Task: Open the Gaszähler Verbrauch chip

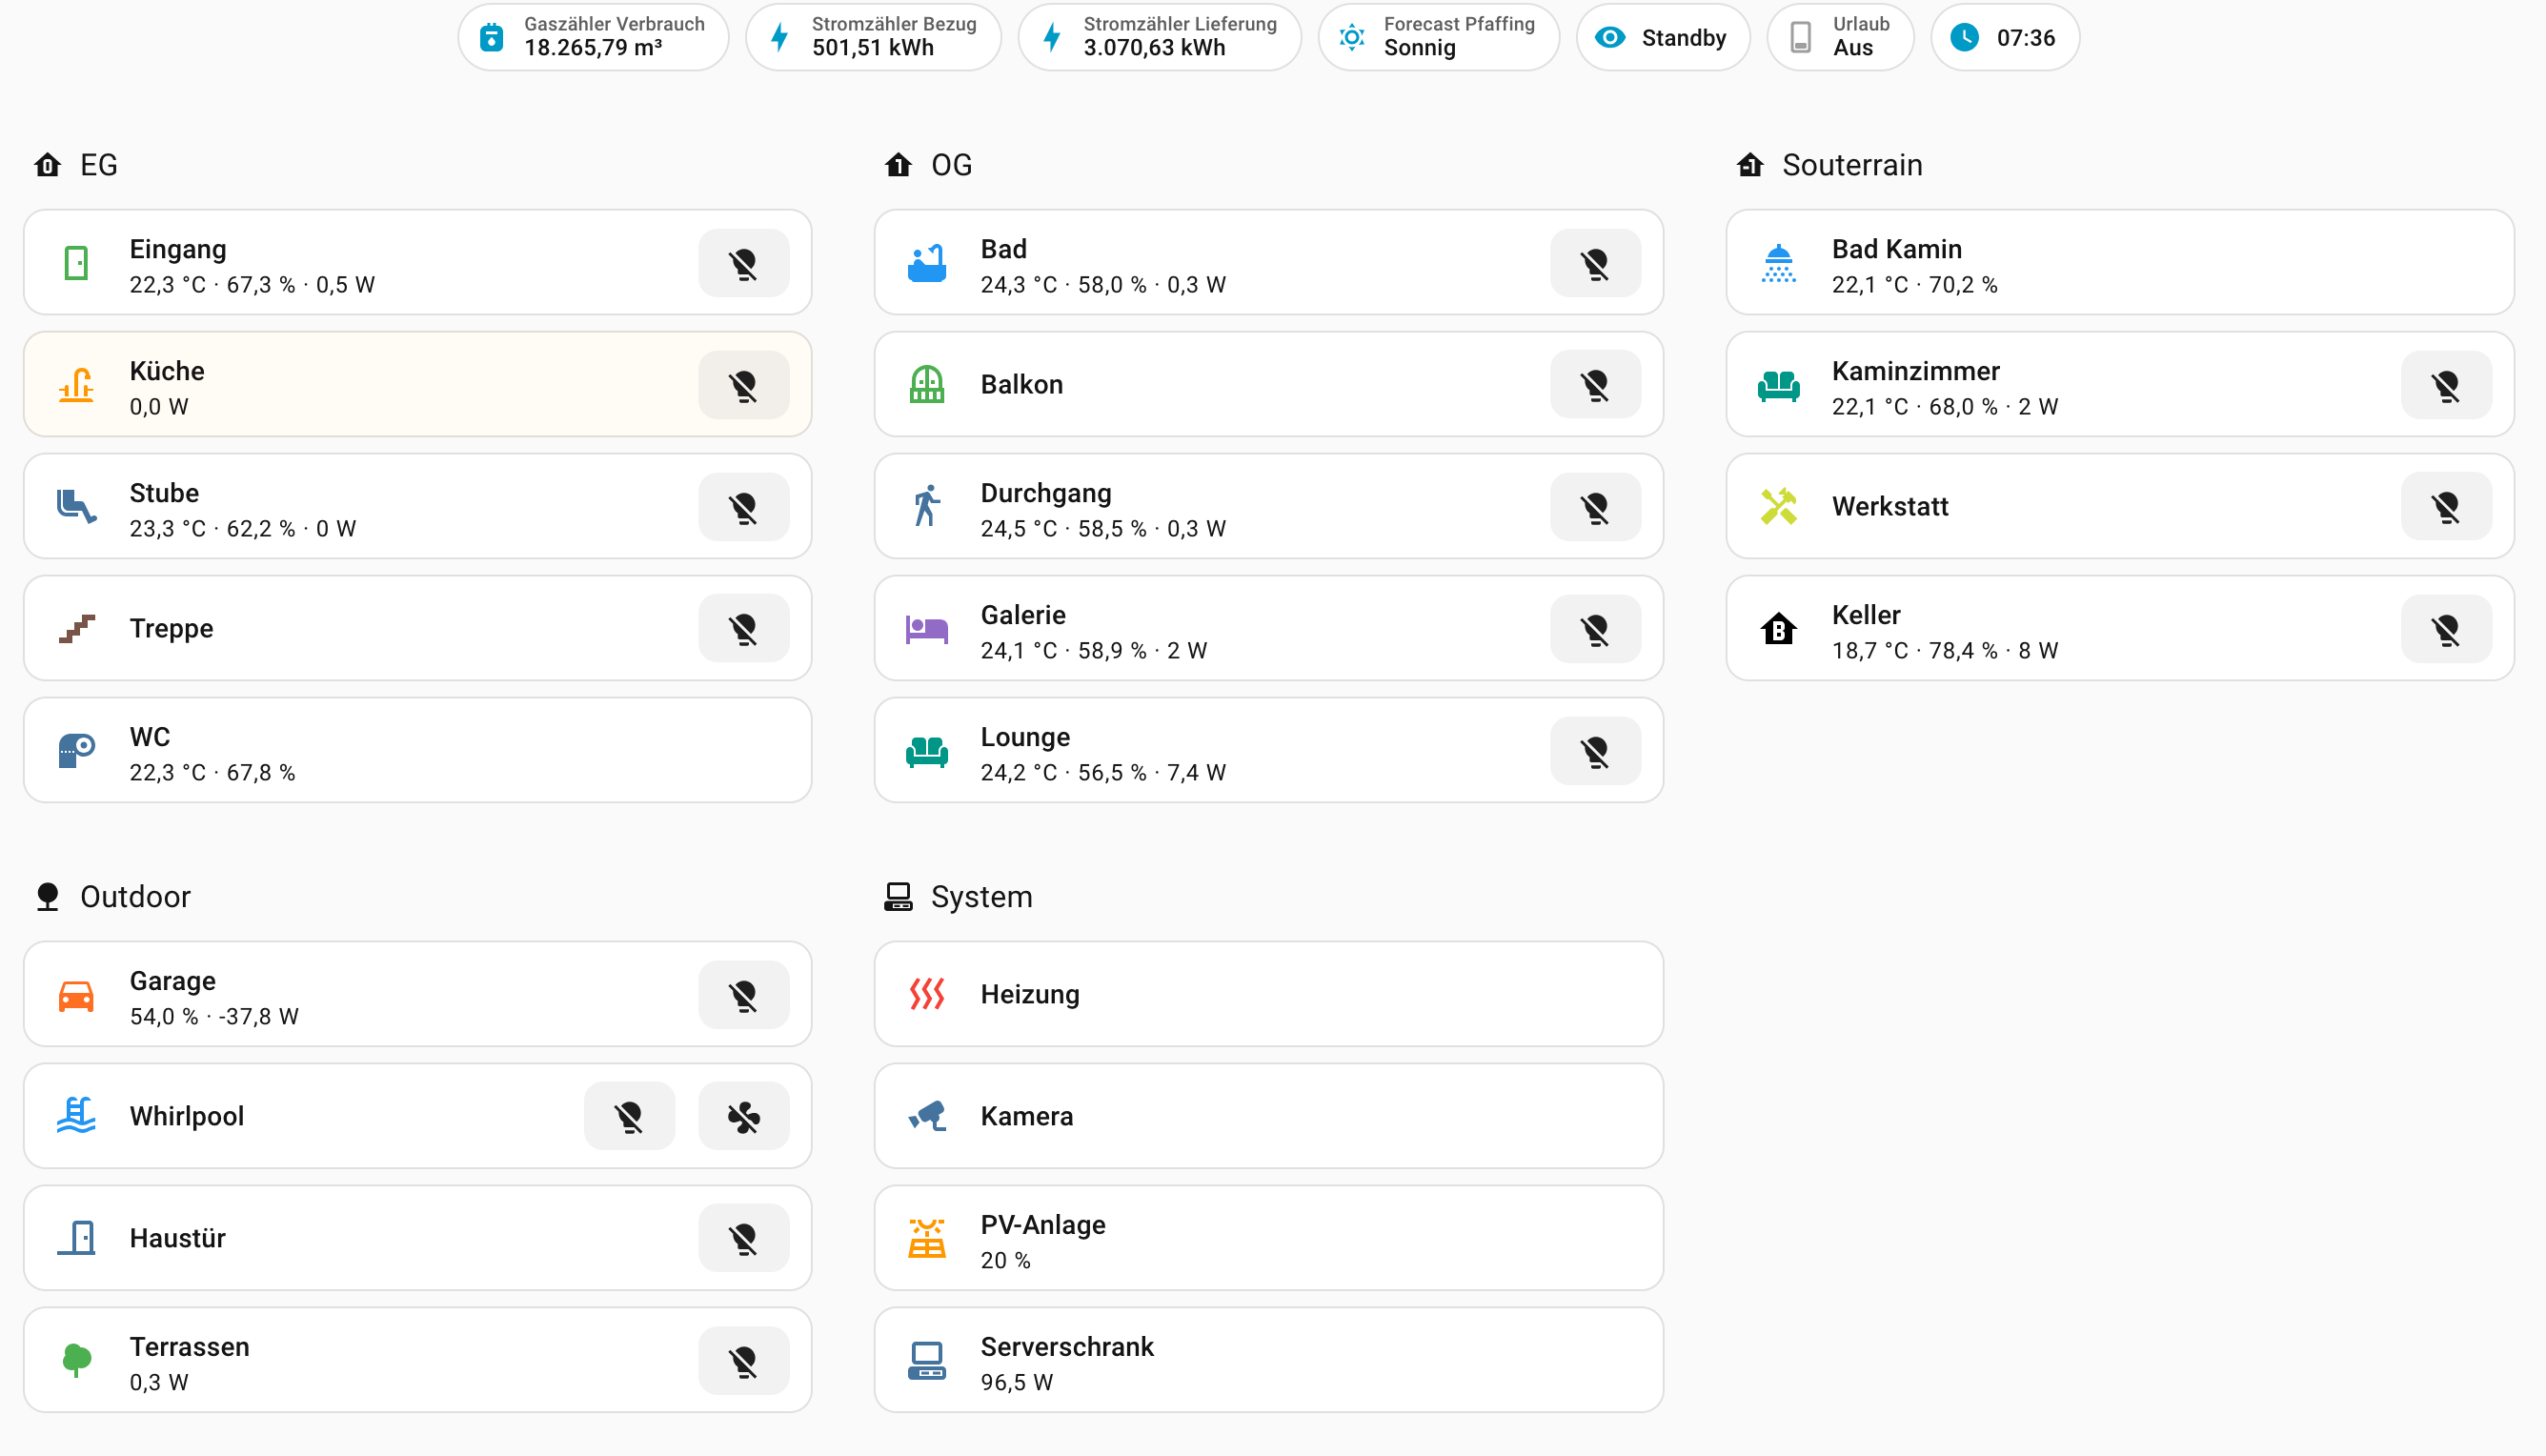Action: click(593, 38)
